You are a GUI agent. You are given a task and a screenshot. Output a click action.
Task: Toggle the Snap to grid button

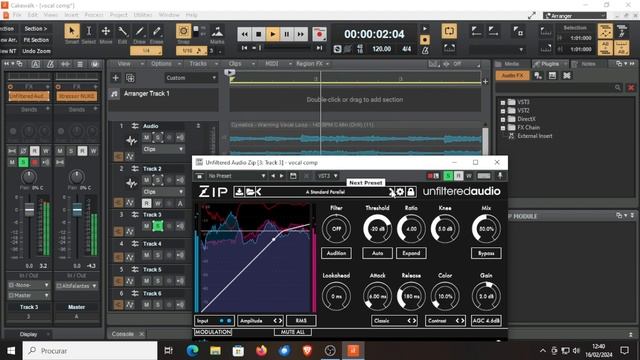pos(183,31)
